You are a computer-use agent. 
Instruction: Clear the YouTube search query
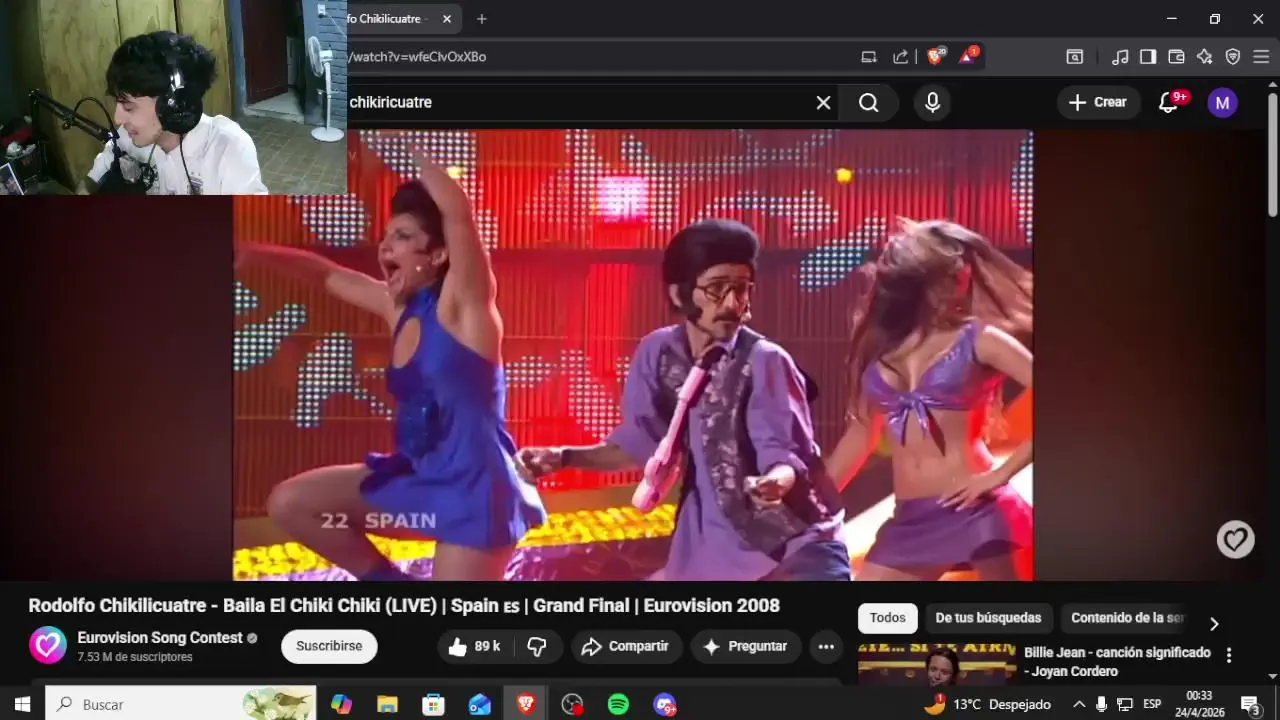[x=823, y=102]
